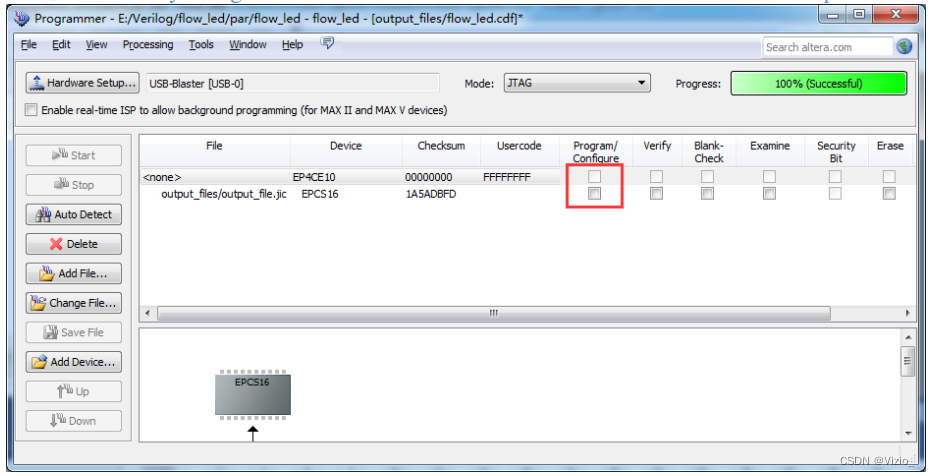The image size is (929, 476).
Task: Toggle Verify checkbox for EPCS16 row
Action: coord(656,193)
